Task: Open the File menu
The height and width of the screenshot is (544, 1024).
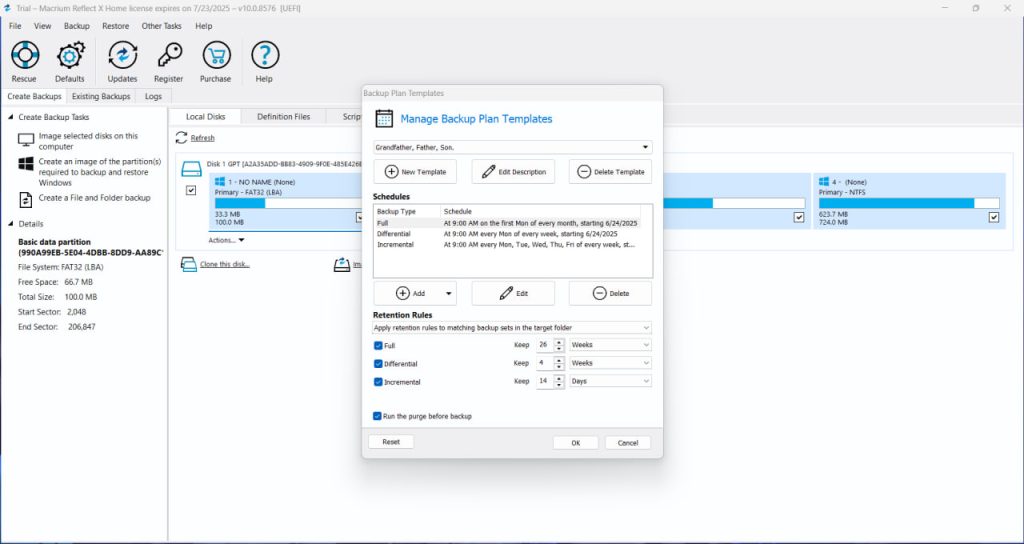Action: click(15, 26)
